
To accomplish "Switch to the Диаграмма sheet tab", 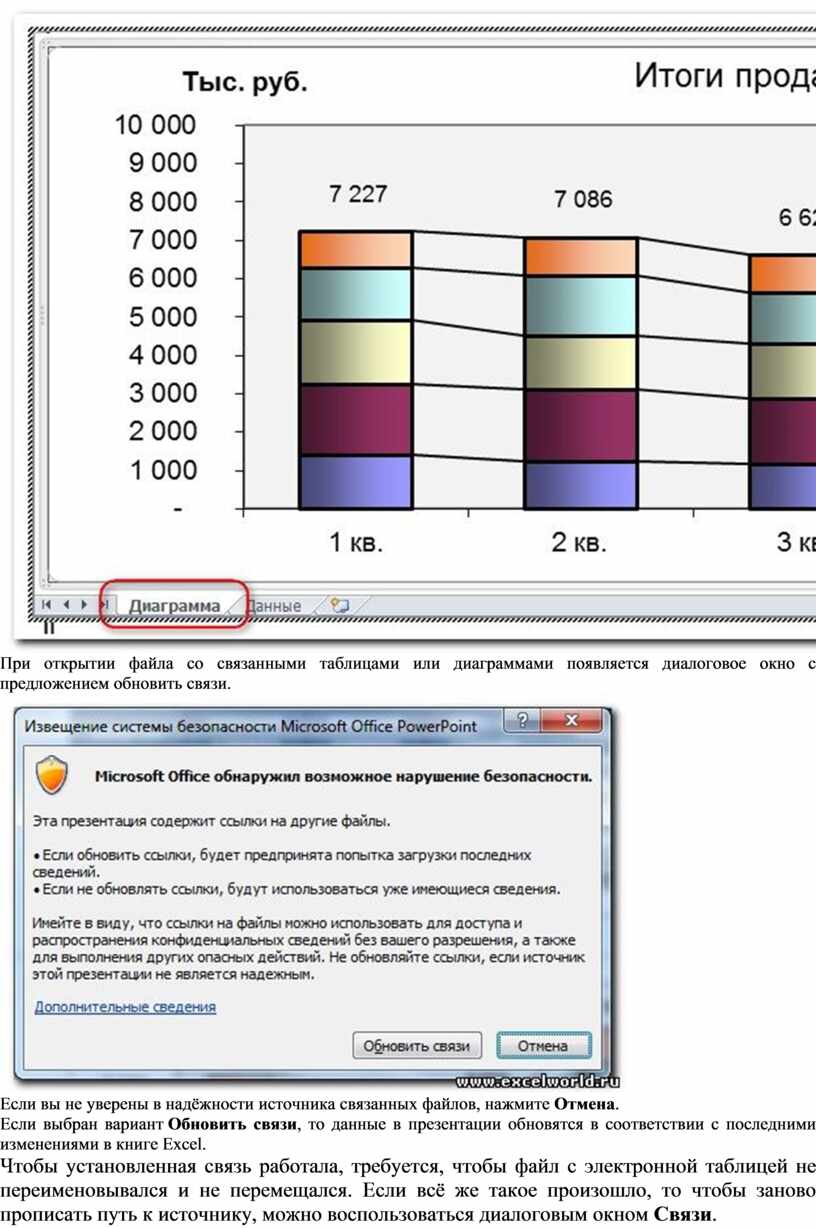I will coord(174,606).
